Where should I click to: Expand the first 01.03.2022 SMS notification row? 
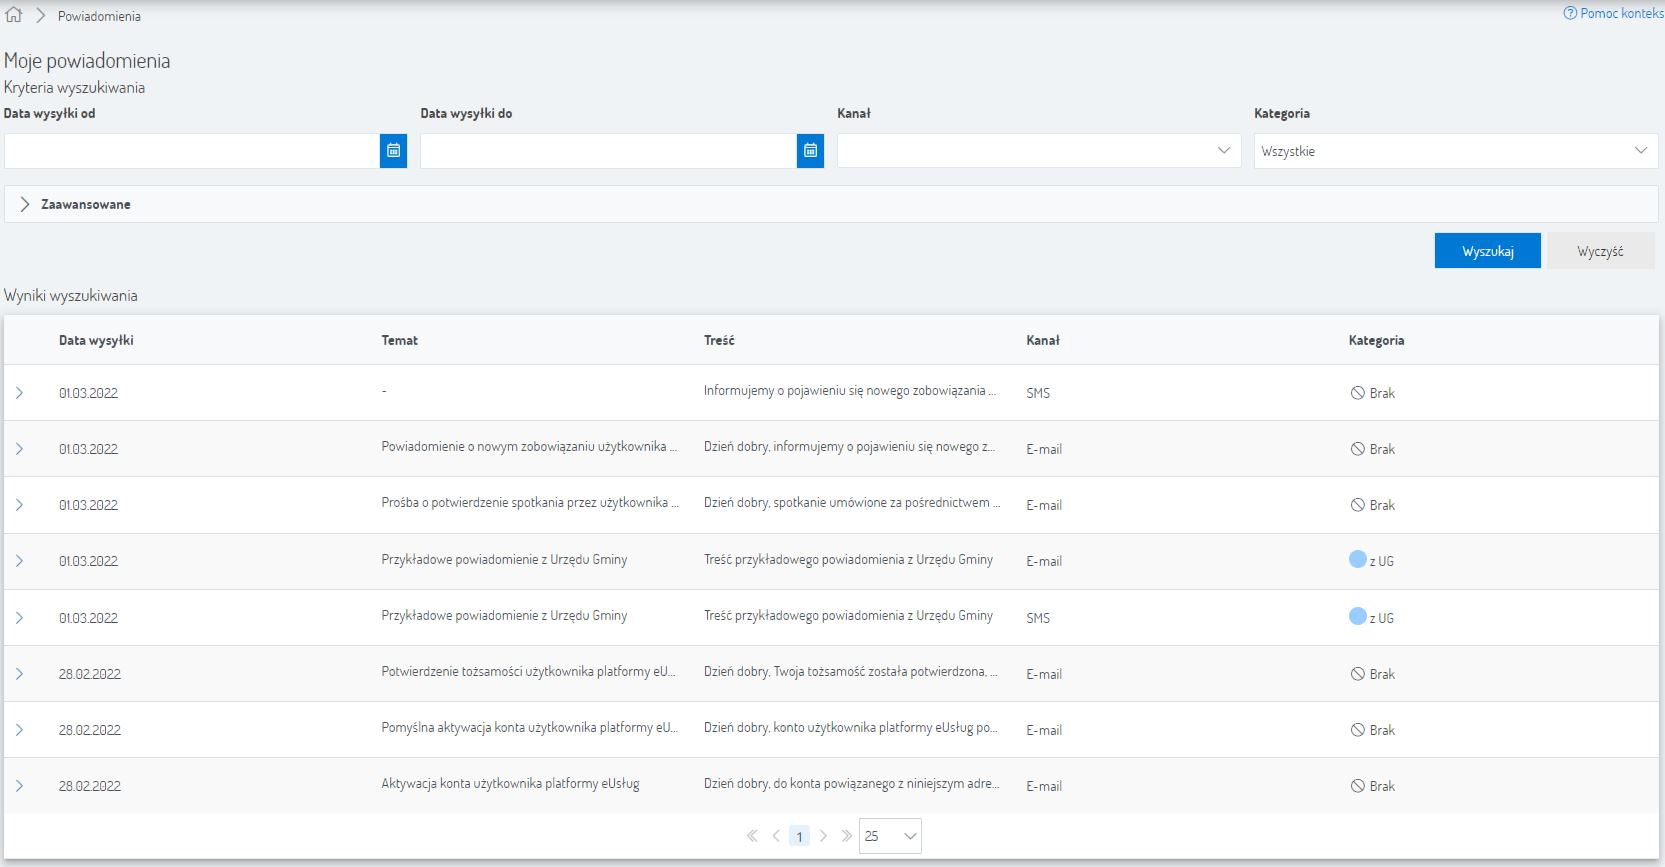click(19, 393)
